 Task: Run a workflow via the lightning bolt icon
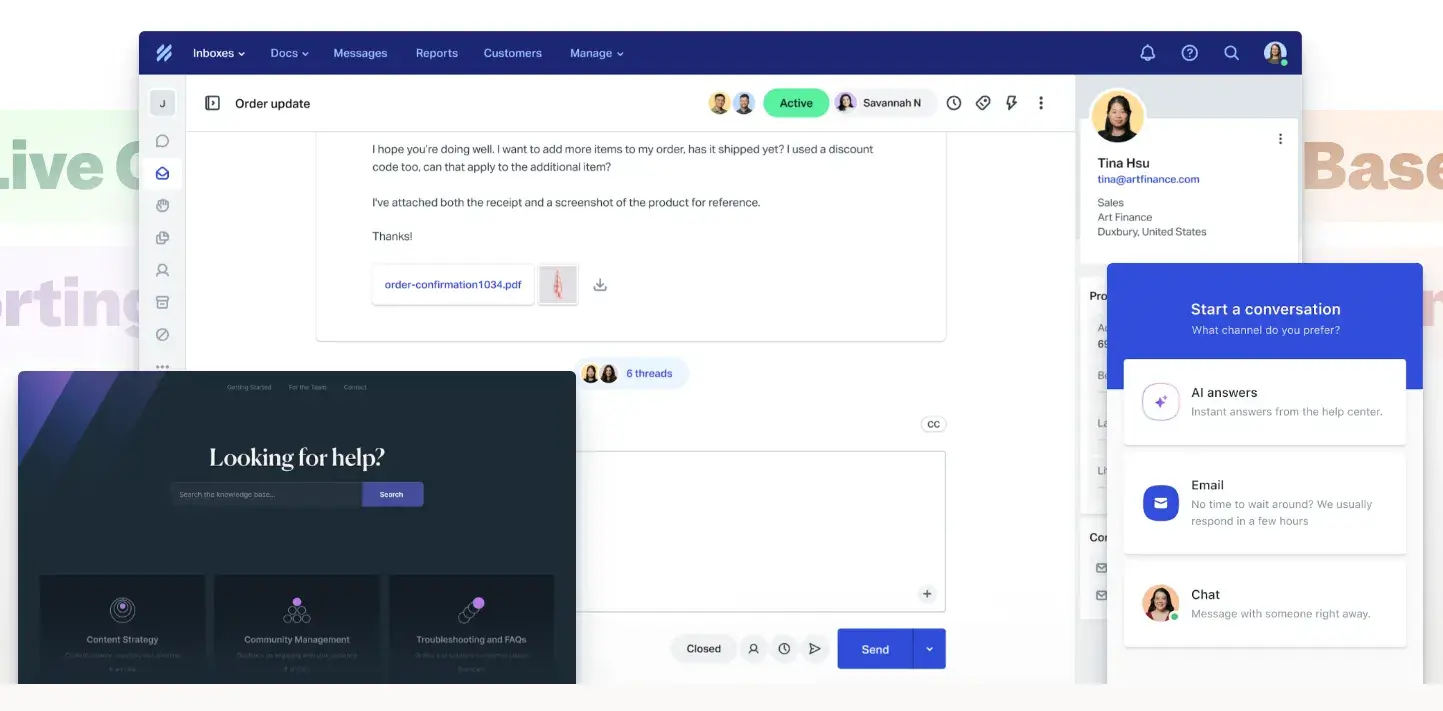click(x=1011, y=102)
